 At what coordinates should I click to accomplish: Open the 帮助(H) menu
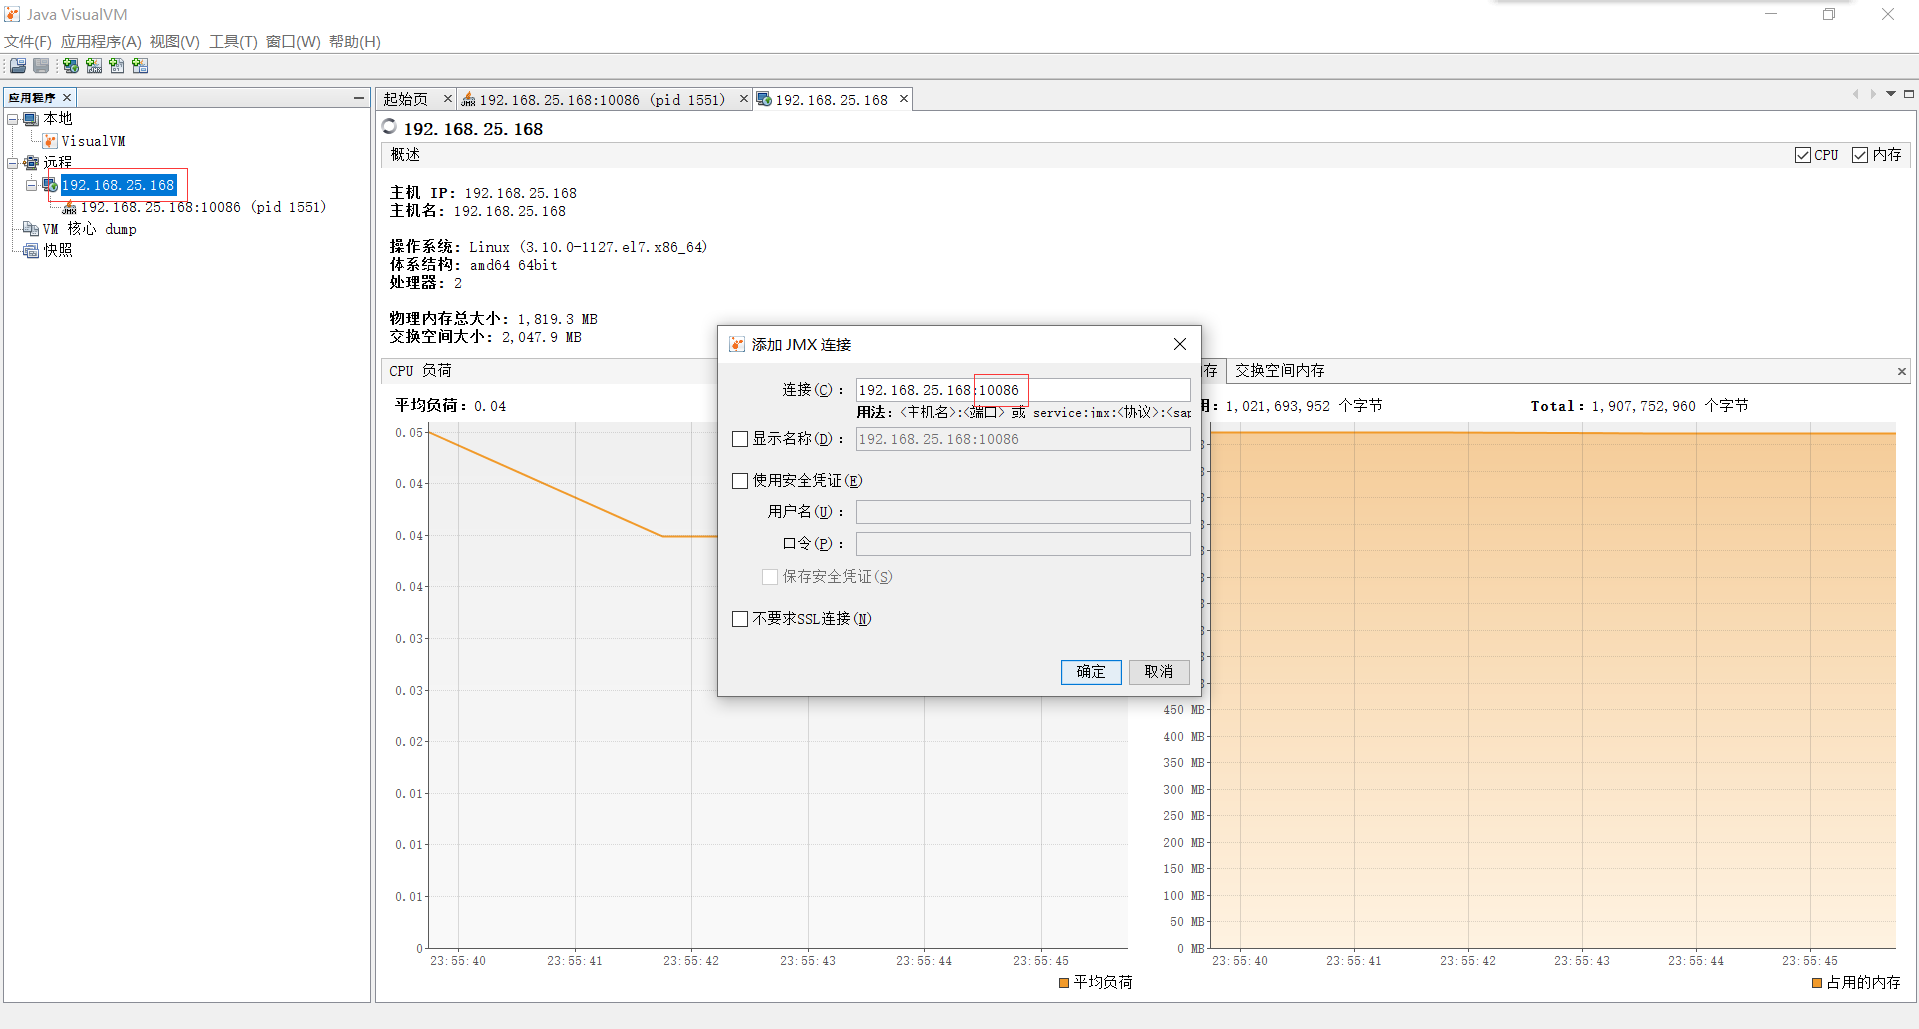pos(355,41)
